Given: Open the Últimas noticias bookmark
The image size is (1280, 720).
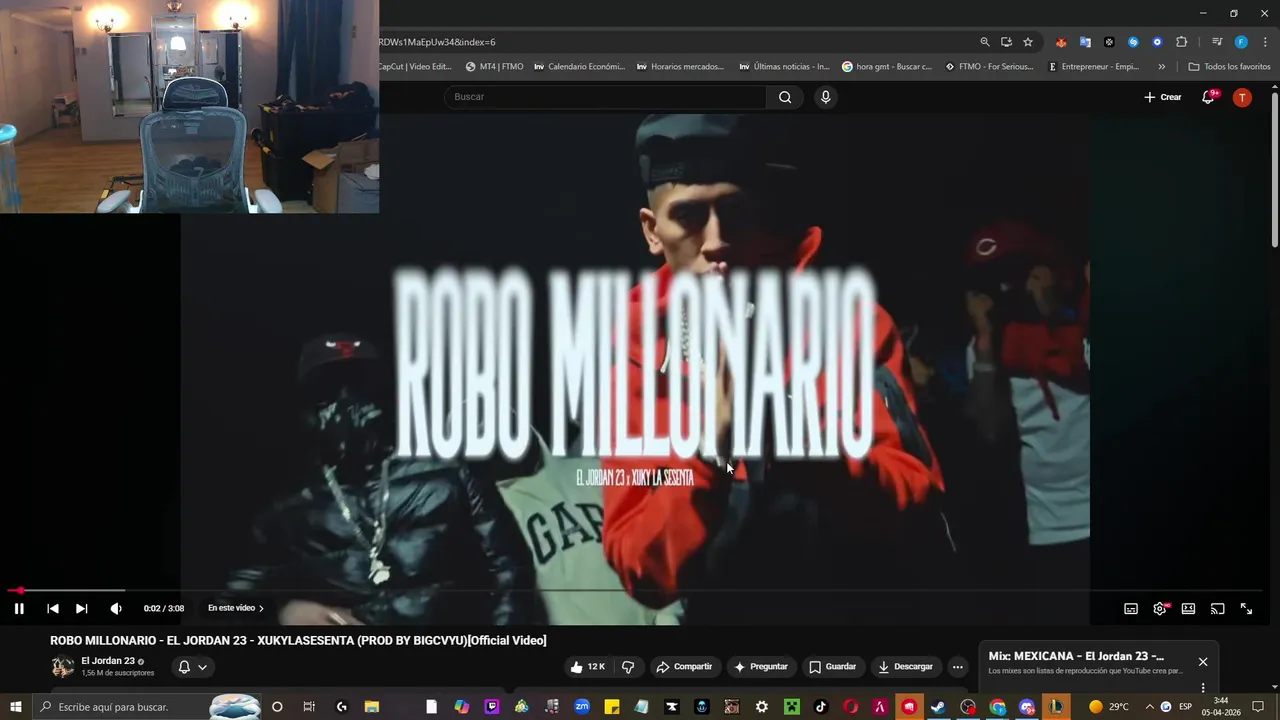Looking at the screenshot, I should tap(784, 67).
